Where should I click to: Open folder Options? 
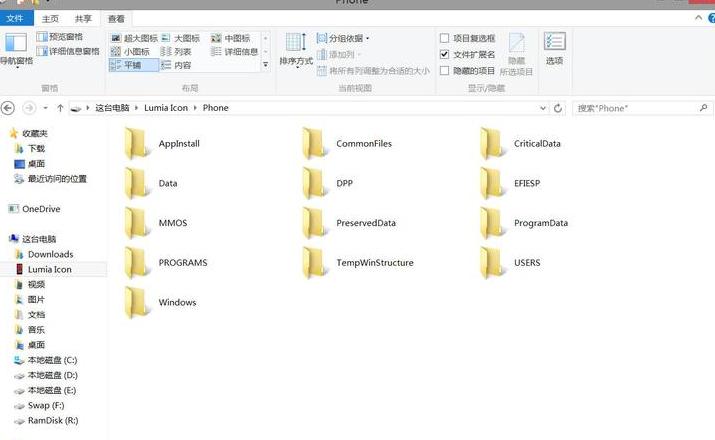554,48
